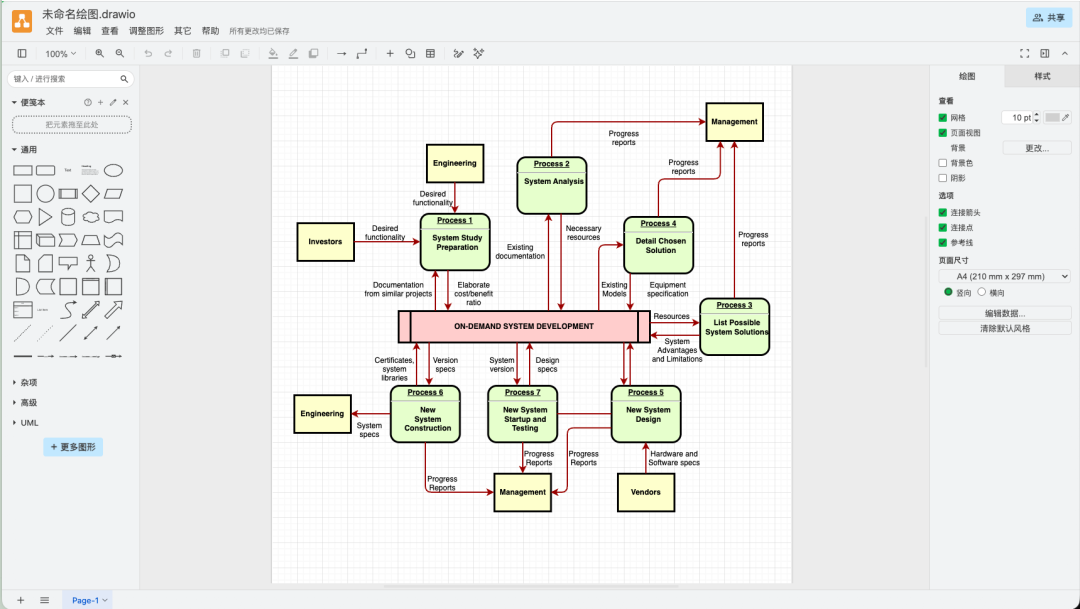This screenshot has width=1080, height=609.
Task: Click the insert plus icon in the toolbar
Action: (390, 54)
